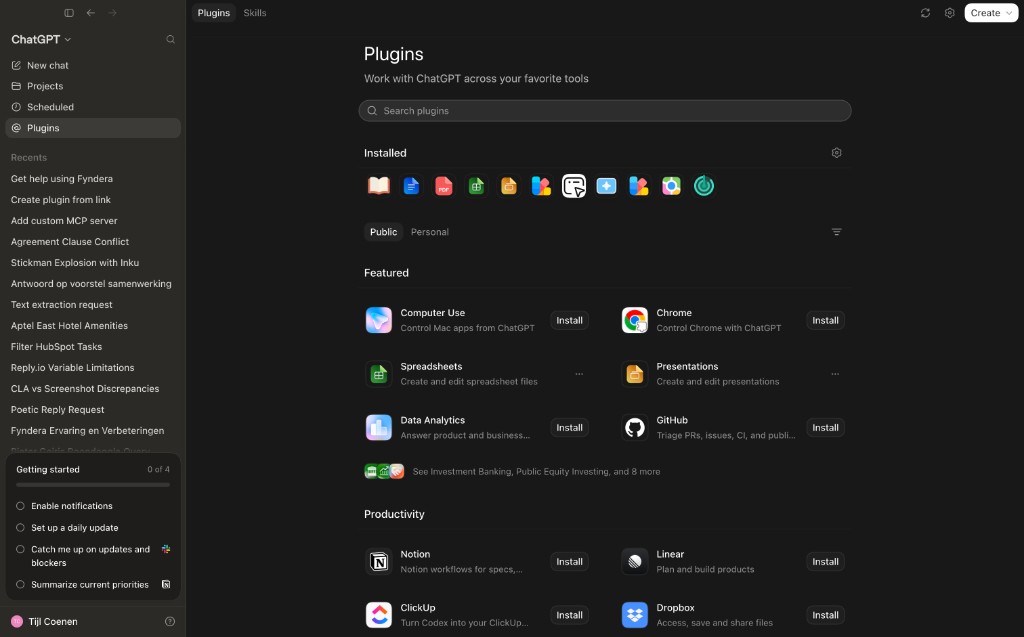Click the Data Analytics plugin icon
The image size is (1024, 637).
[379, 427]
